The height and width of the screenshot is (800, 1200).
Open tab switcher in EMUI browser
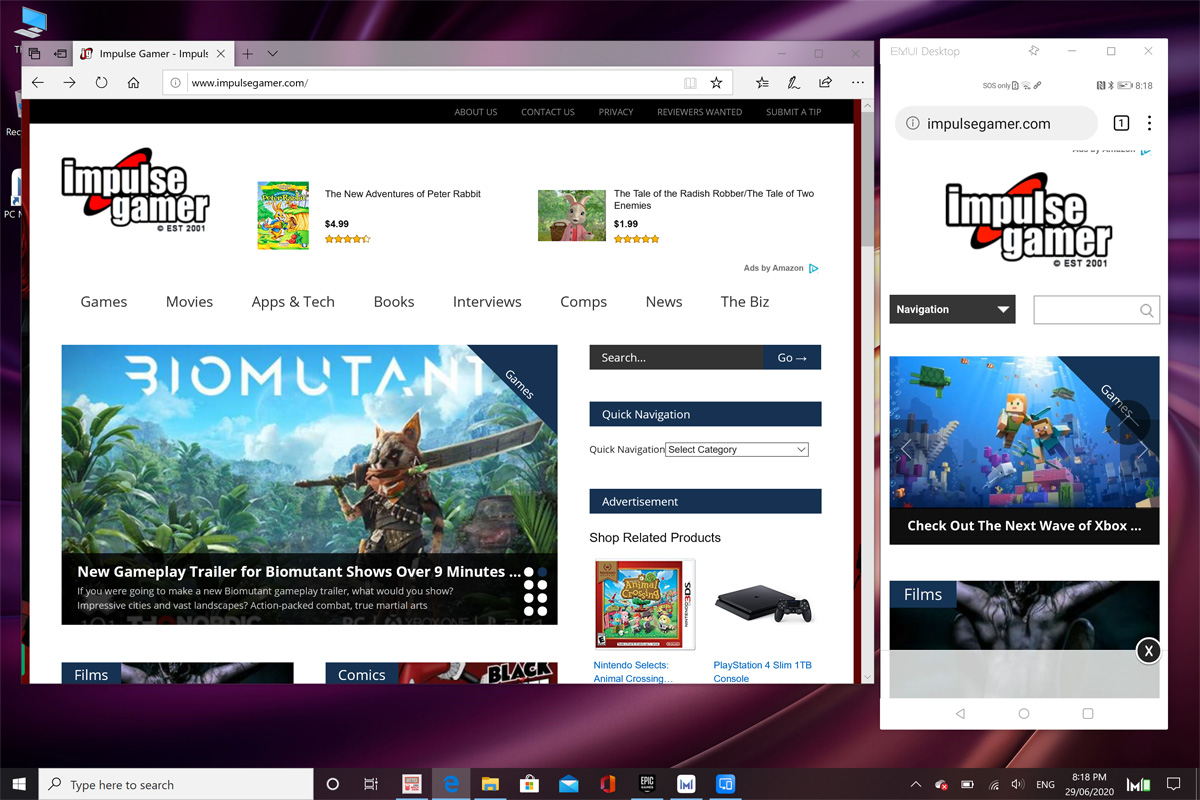coord(1121,123)
